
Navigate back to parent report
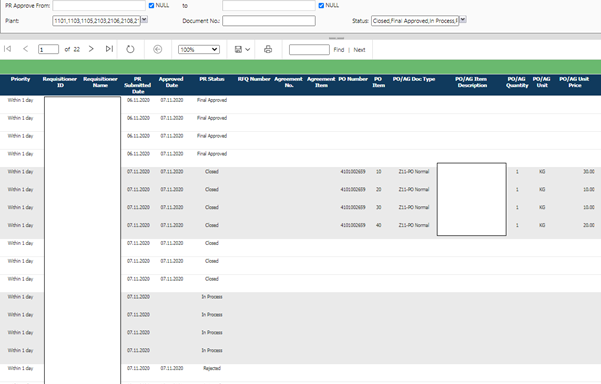158,49
